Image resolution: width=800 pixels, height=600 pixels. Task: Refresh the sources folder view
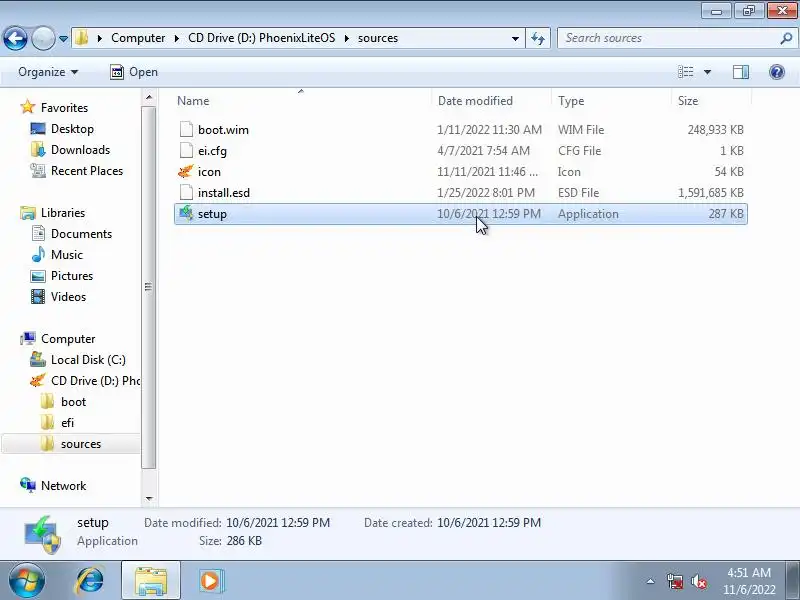click(538, 38)
